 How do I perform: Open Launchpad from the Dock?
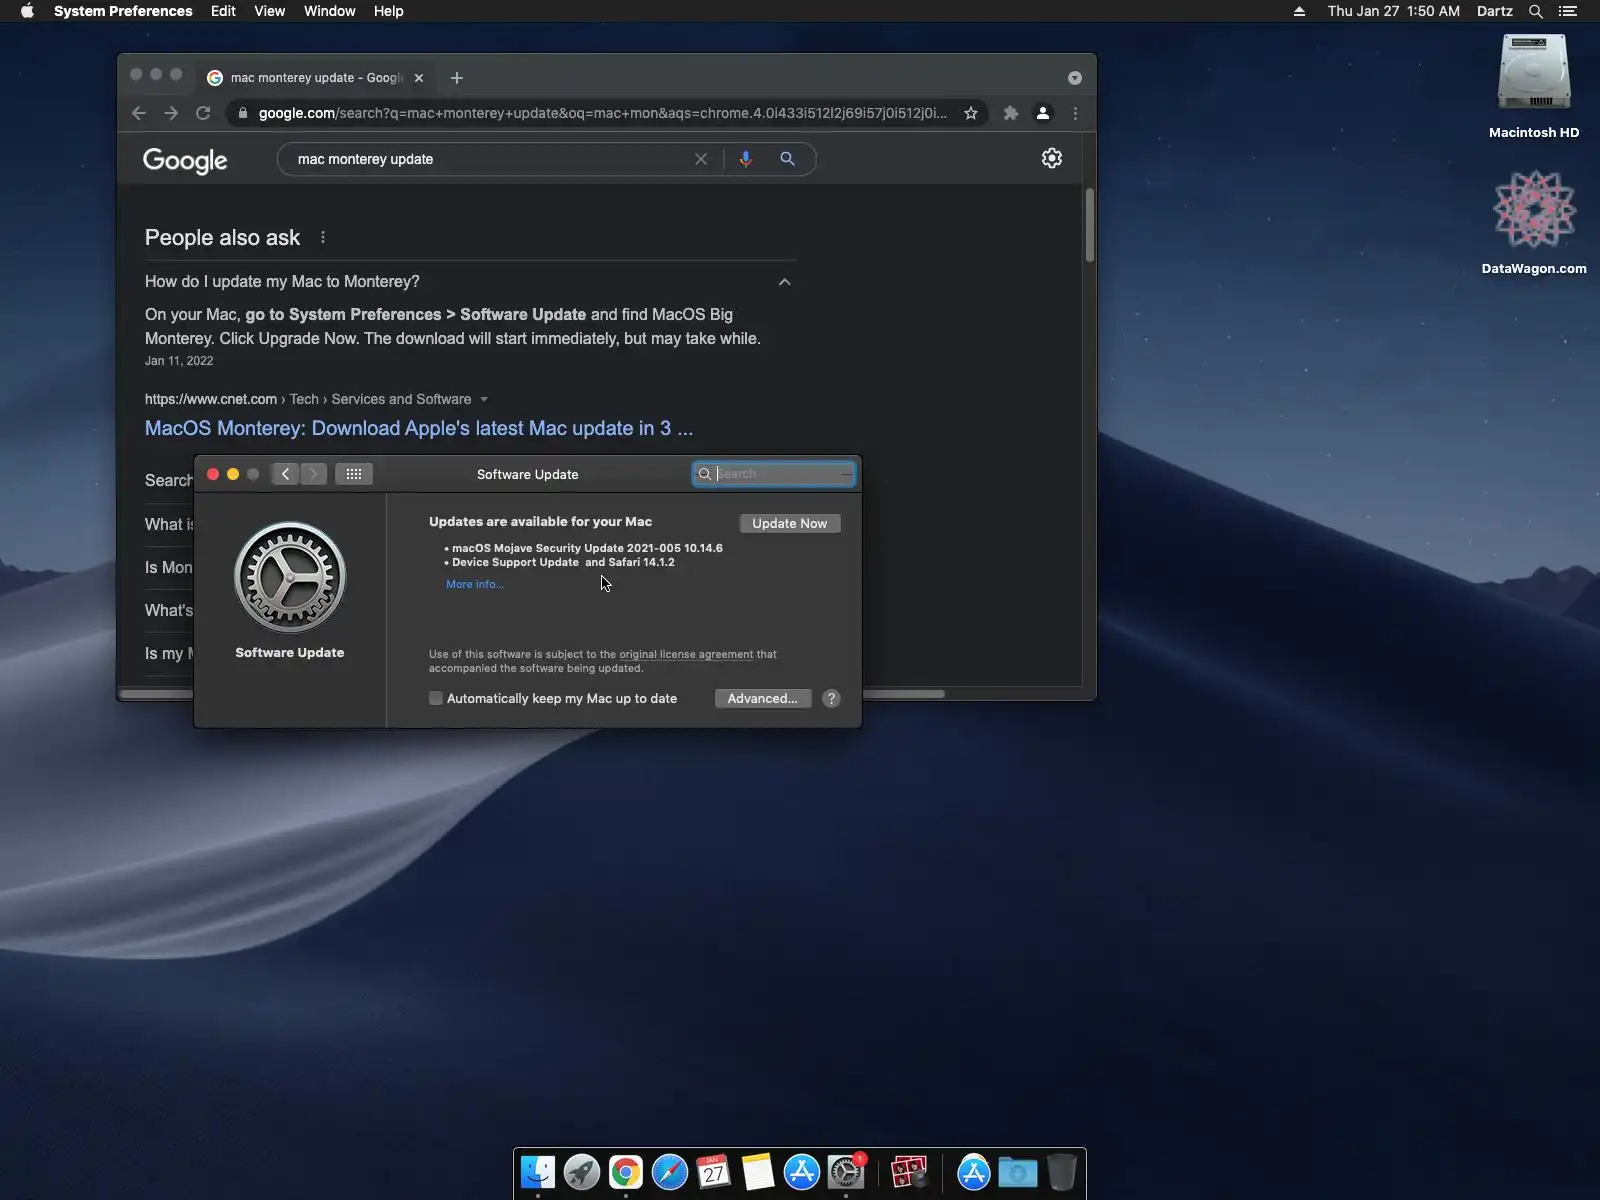coord(582,1172)
